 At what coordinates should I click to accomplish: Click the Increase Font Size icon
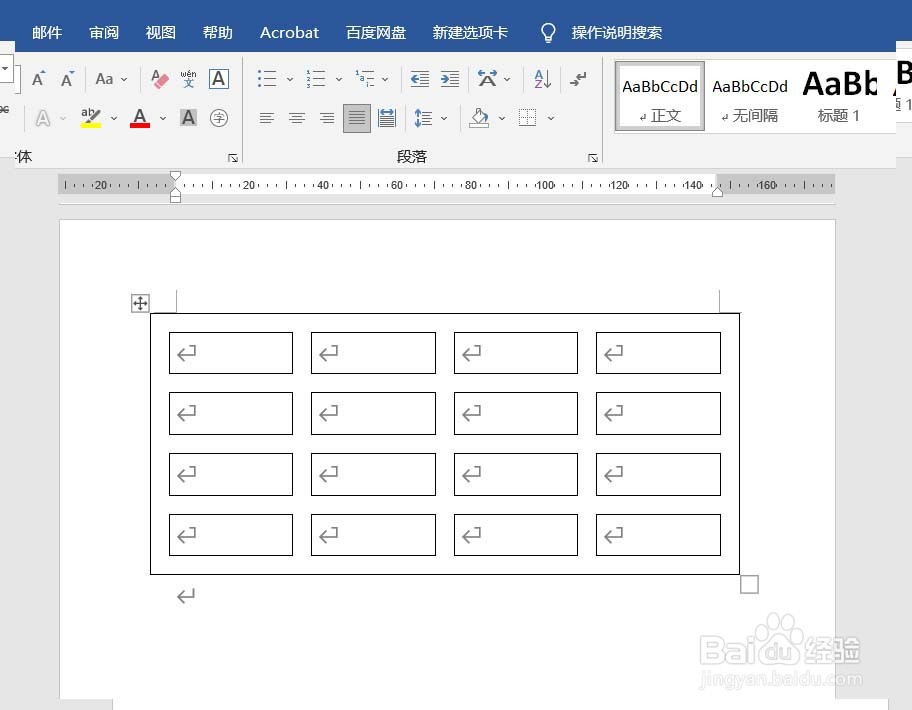[x=38, y=79]
